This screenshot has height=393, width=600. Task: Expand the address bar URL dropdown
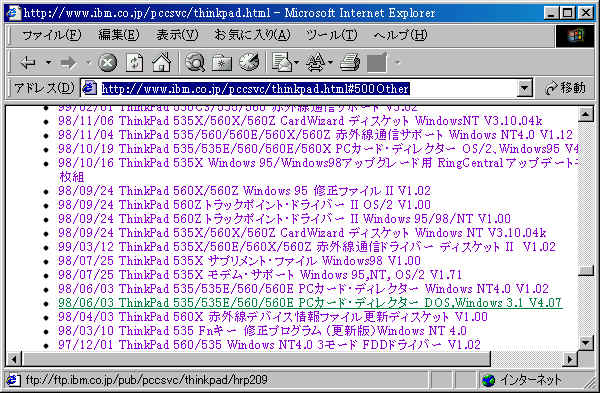tap(524, 88)
